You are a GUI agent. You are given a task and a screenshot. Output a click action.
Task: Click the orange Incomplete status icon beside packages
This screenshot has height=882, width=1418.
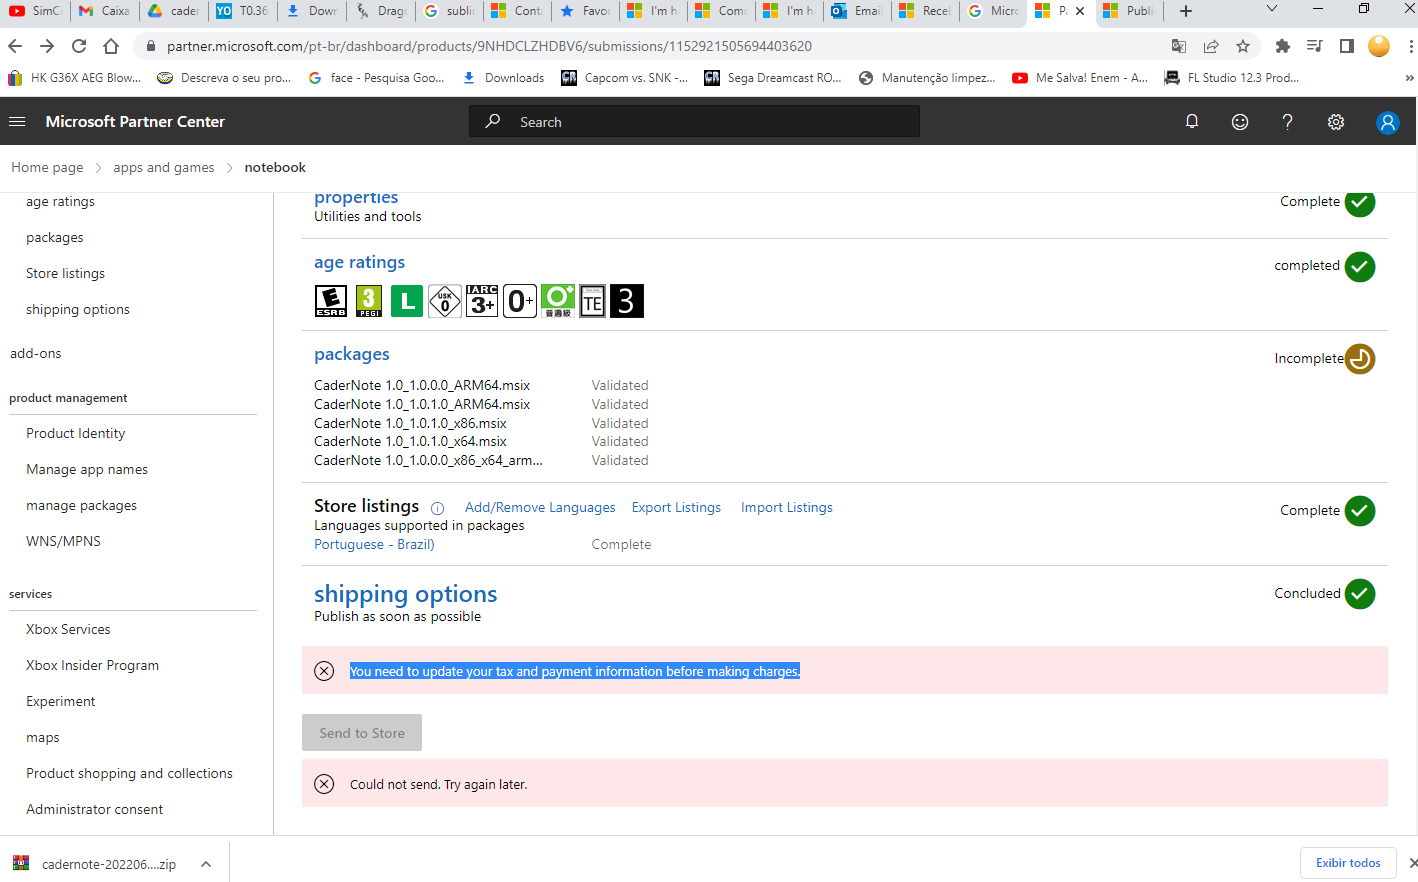[x=1359, y=358]
